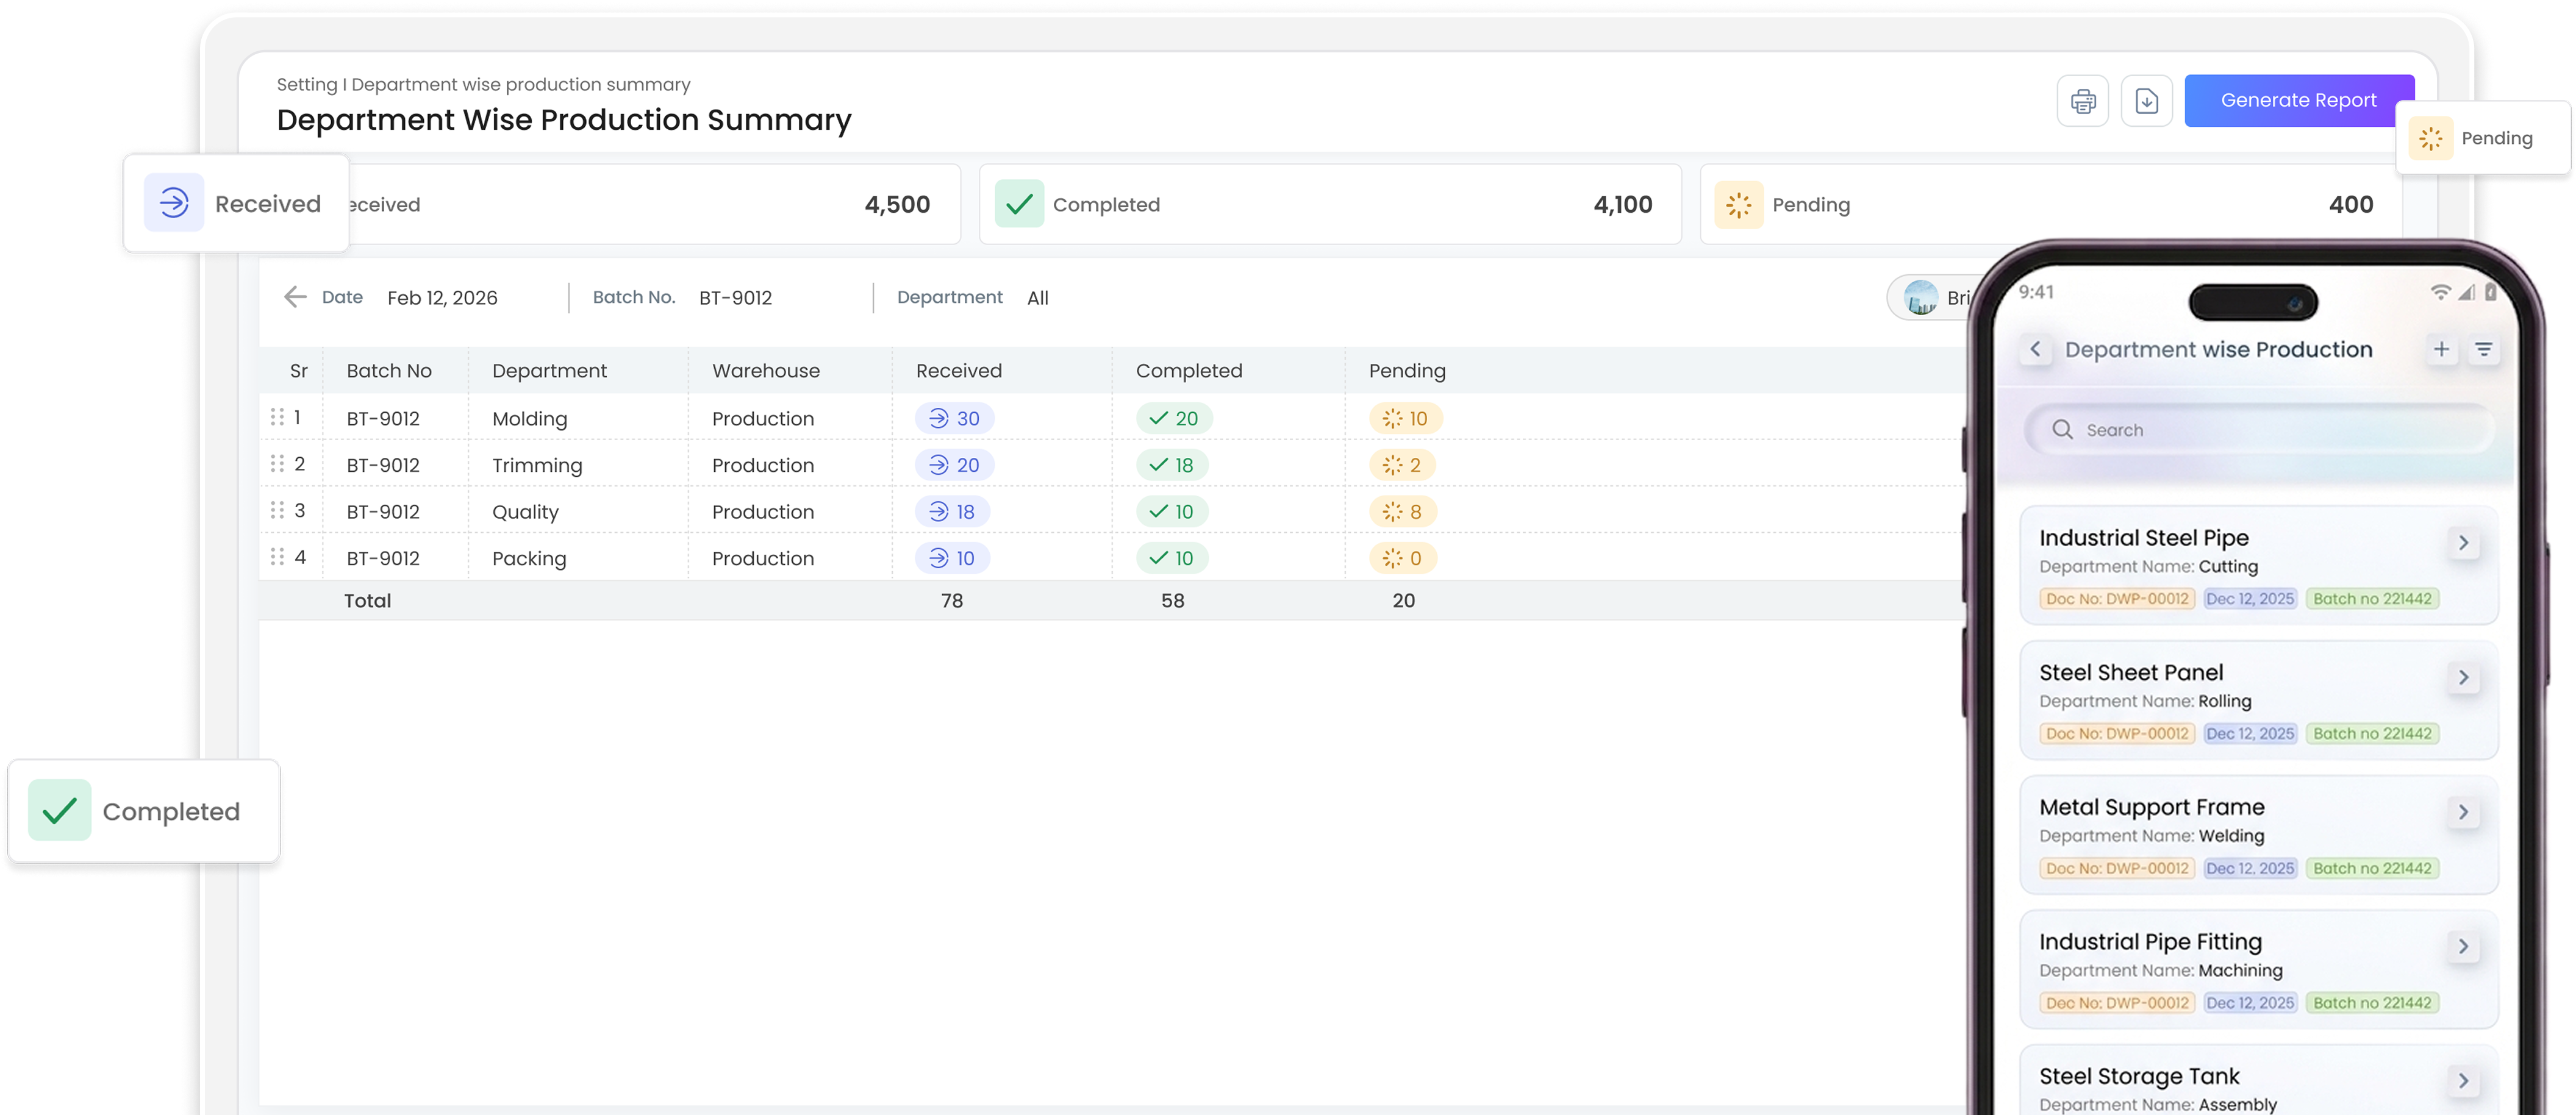Click the user avatar near Bri
Viewport: 2576px width, 1115px height.
click(1921, 298)
